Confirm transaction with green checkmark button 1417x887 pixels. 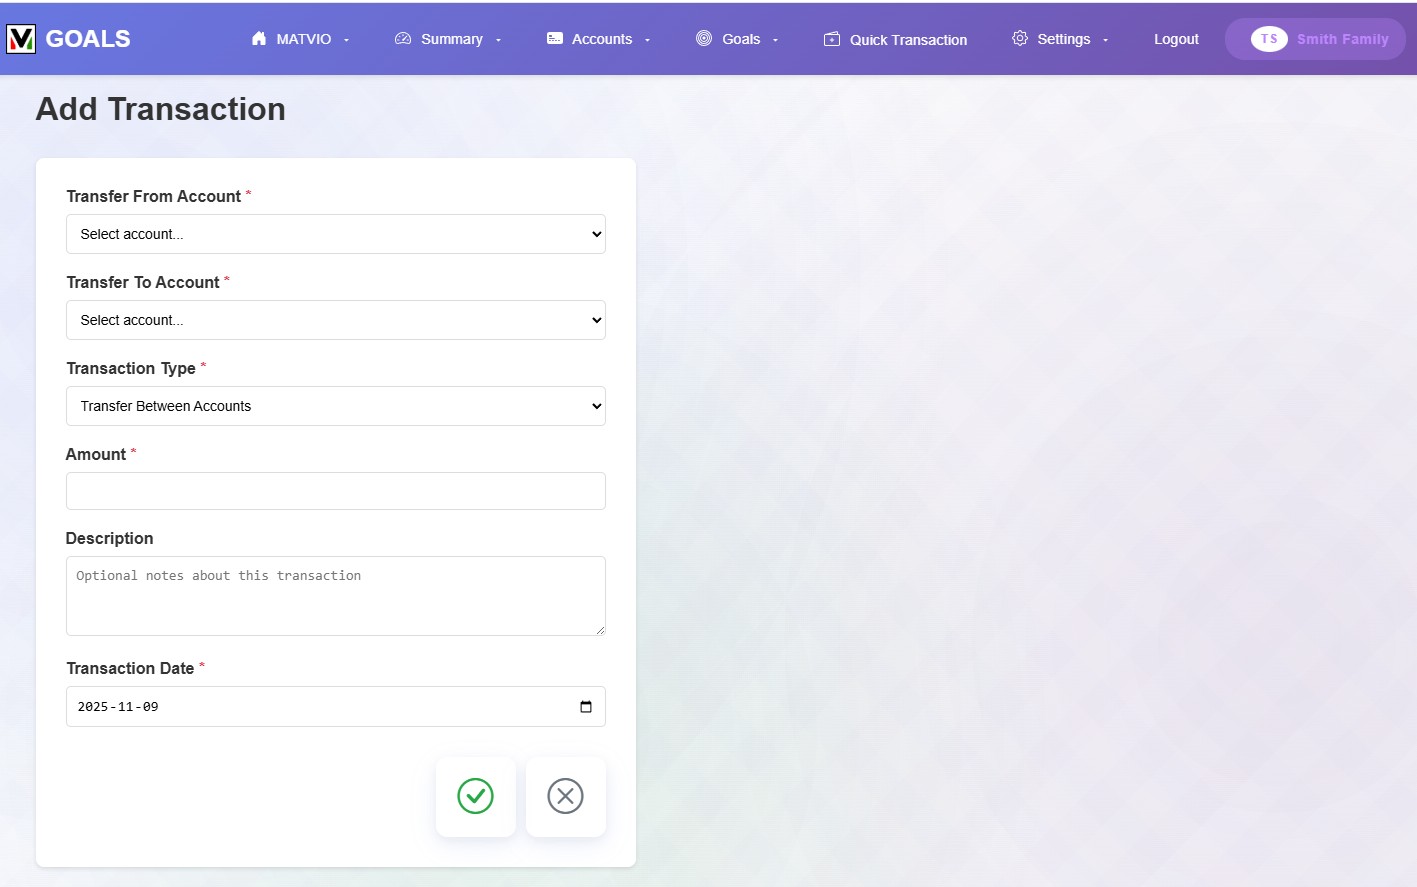(x=475, y=796)
